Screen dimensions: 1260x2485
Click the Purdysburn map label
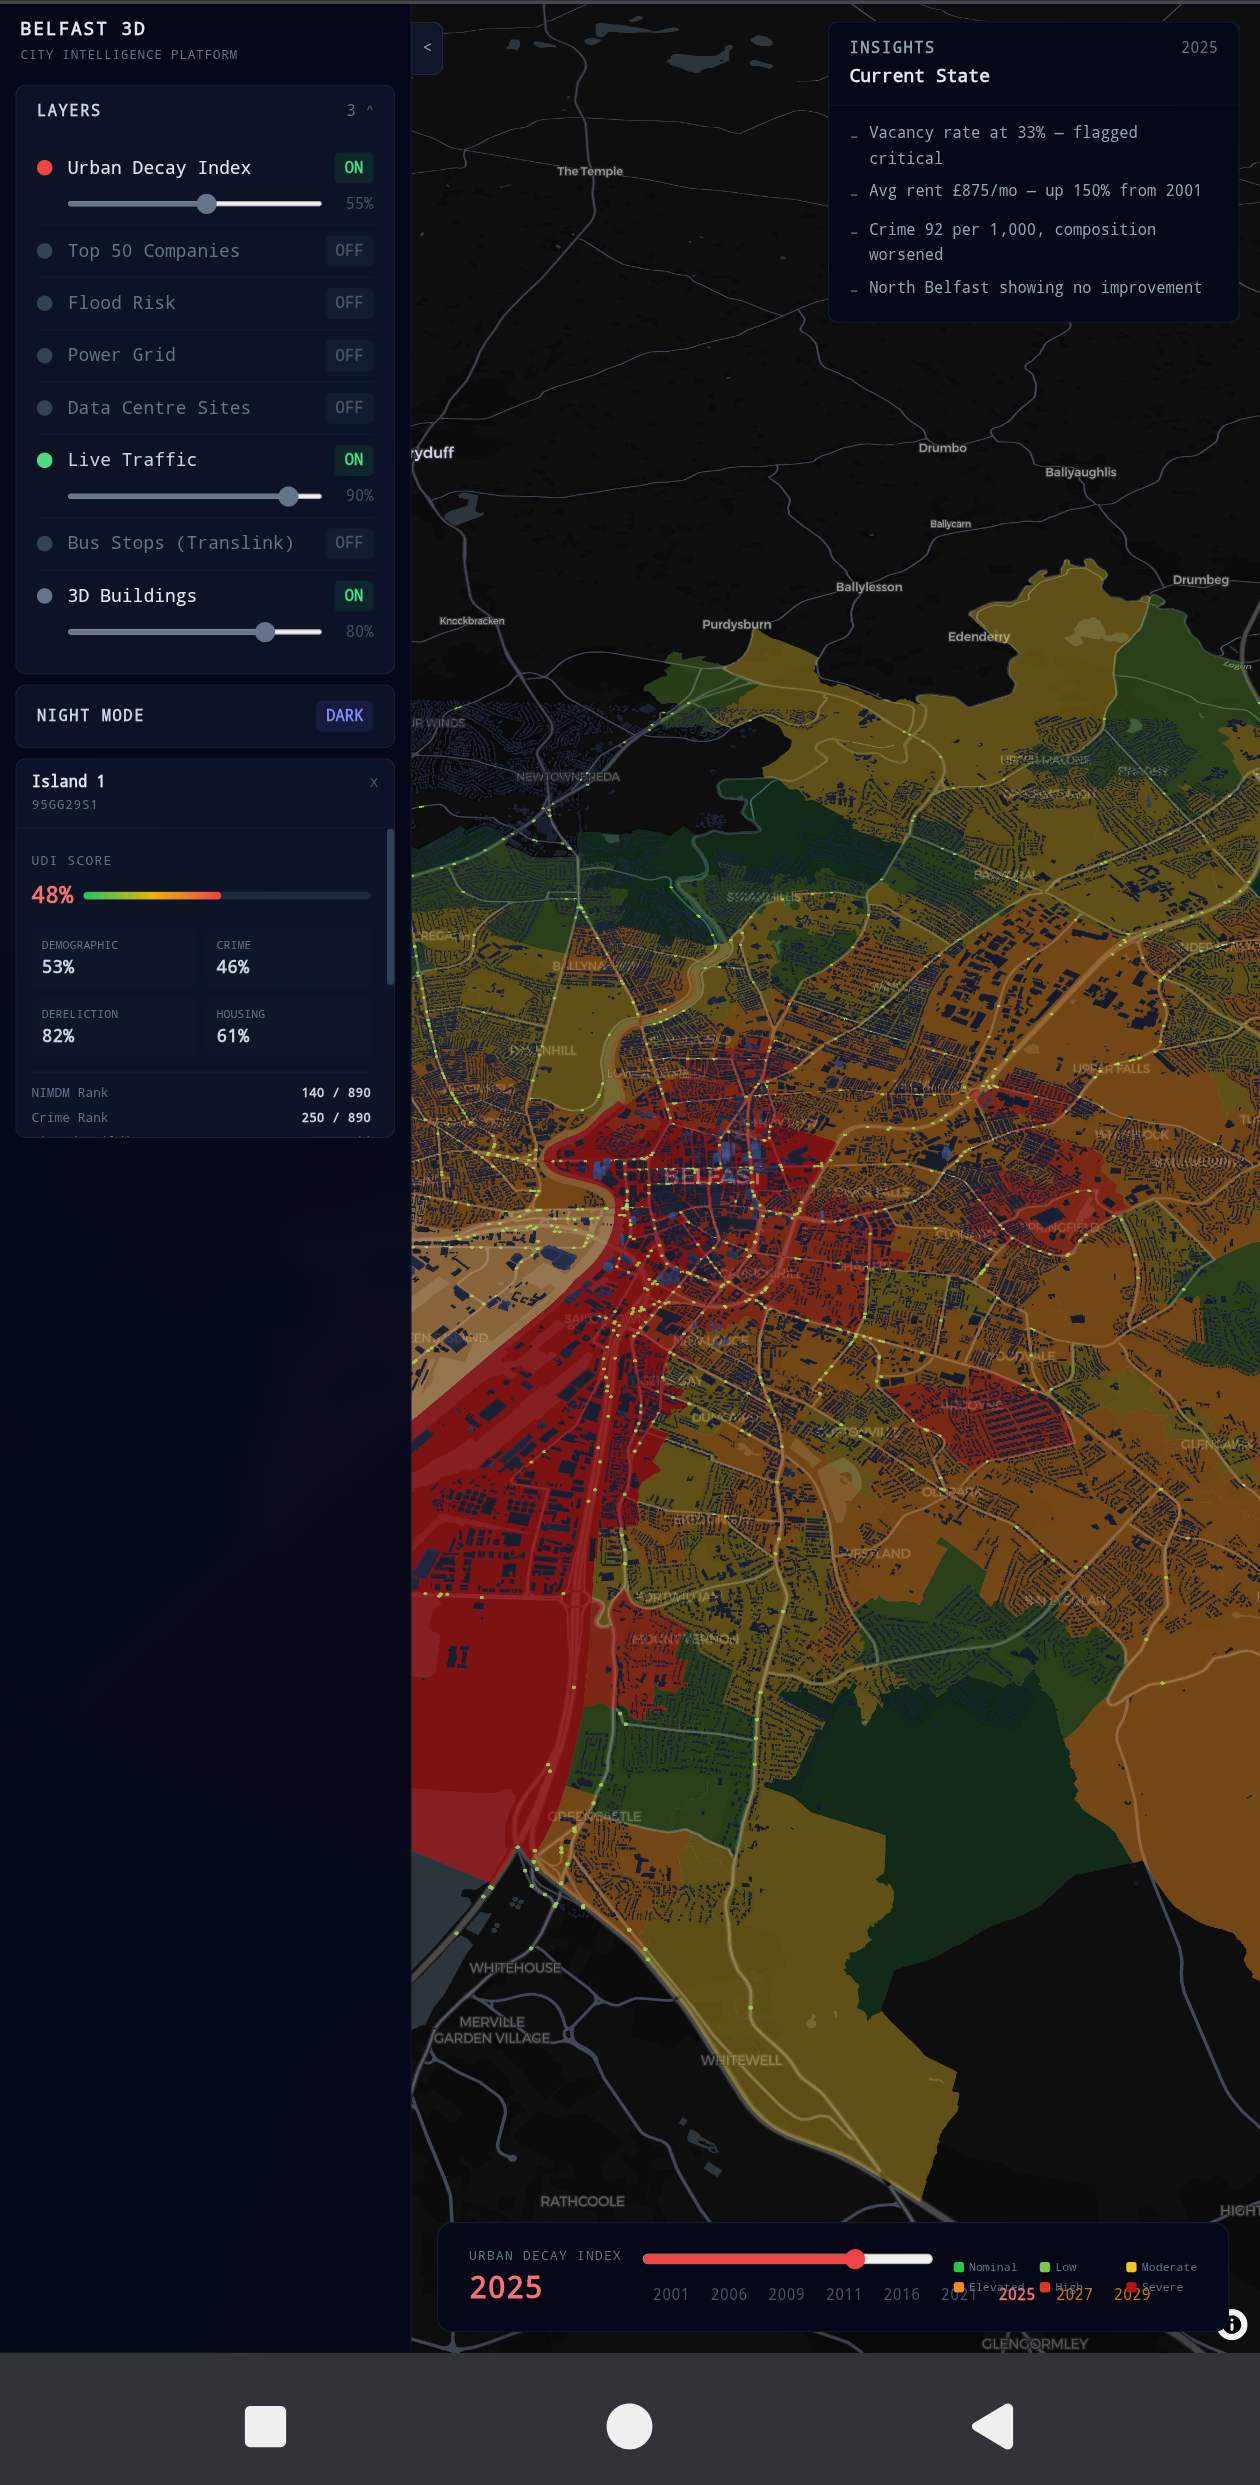click(x=737, y=624)
